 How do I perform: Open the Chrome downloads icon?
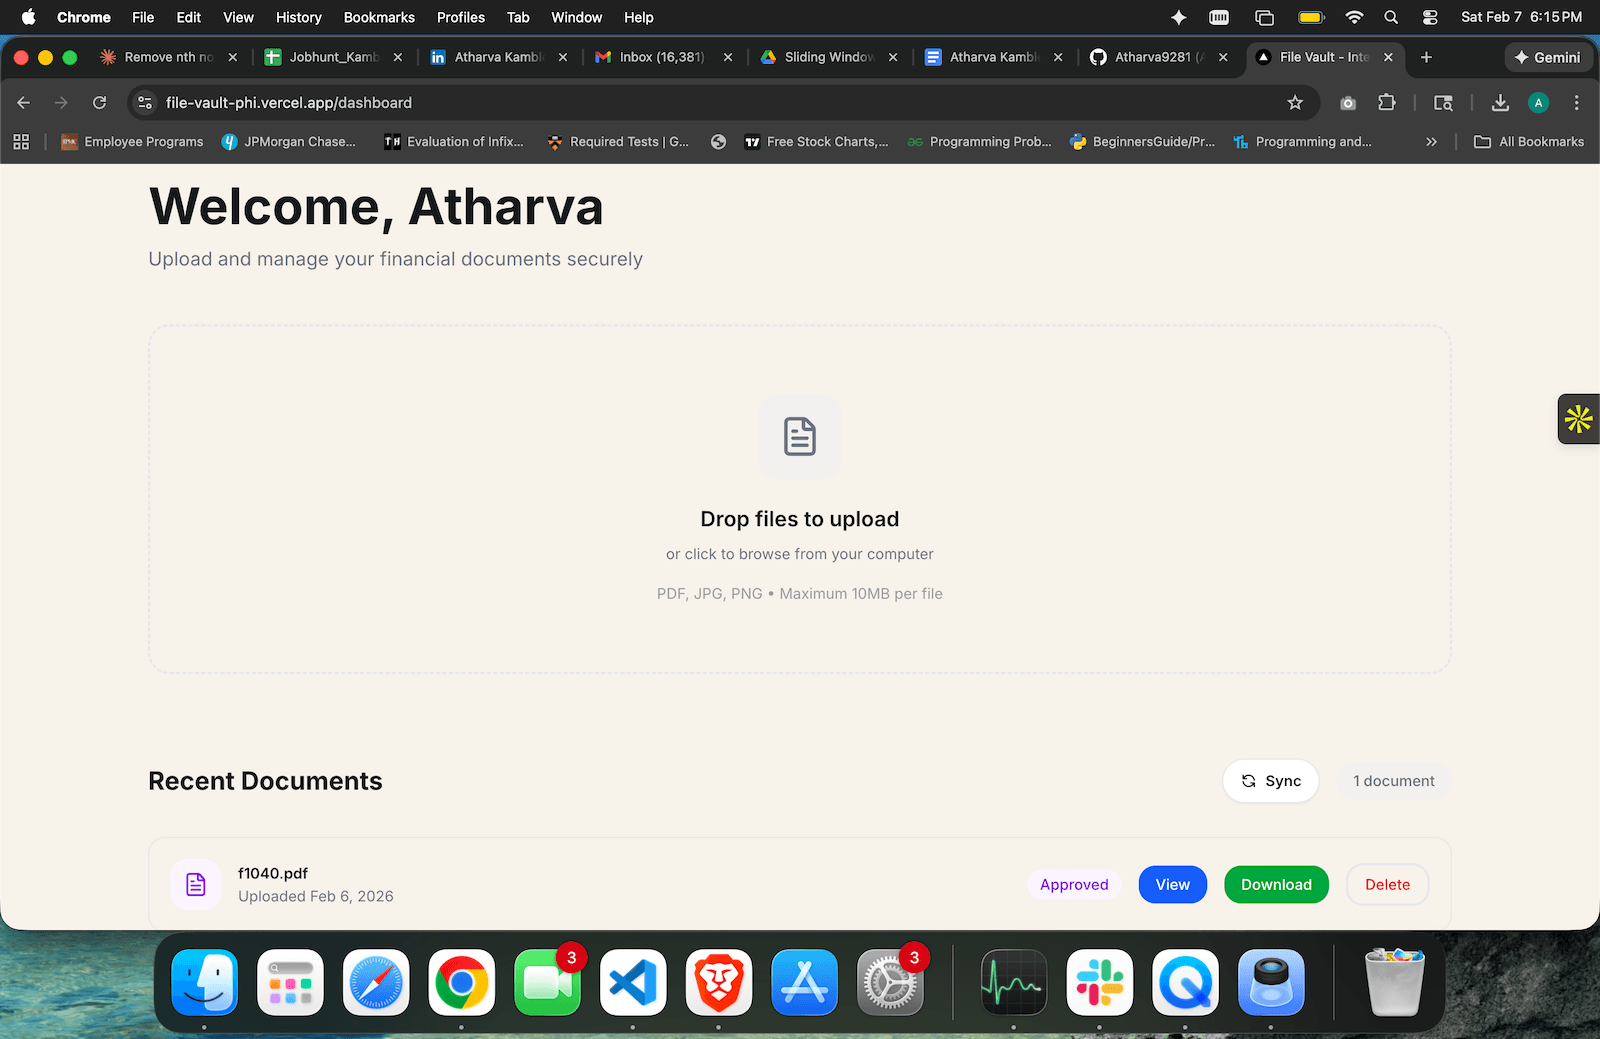(x=1500, y=103)
